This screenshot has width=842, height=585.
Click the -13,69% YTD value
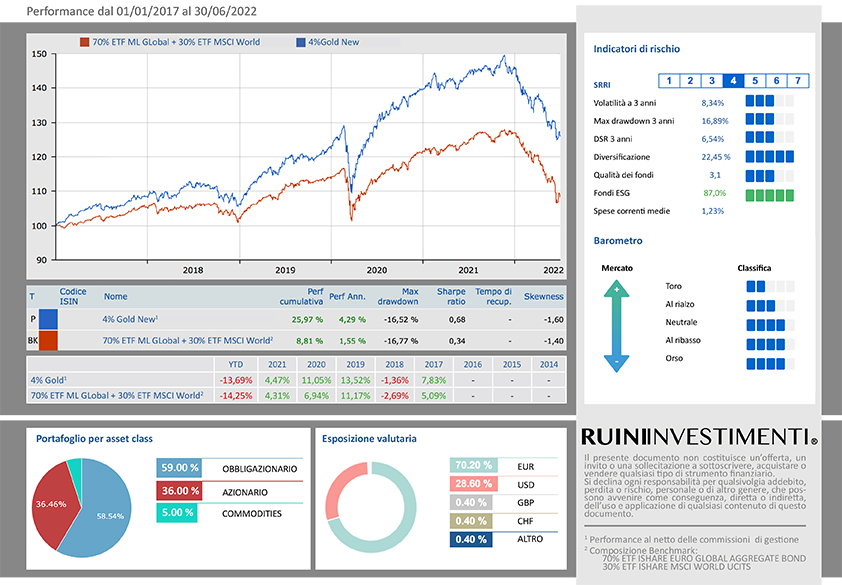coord(236,380)
